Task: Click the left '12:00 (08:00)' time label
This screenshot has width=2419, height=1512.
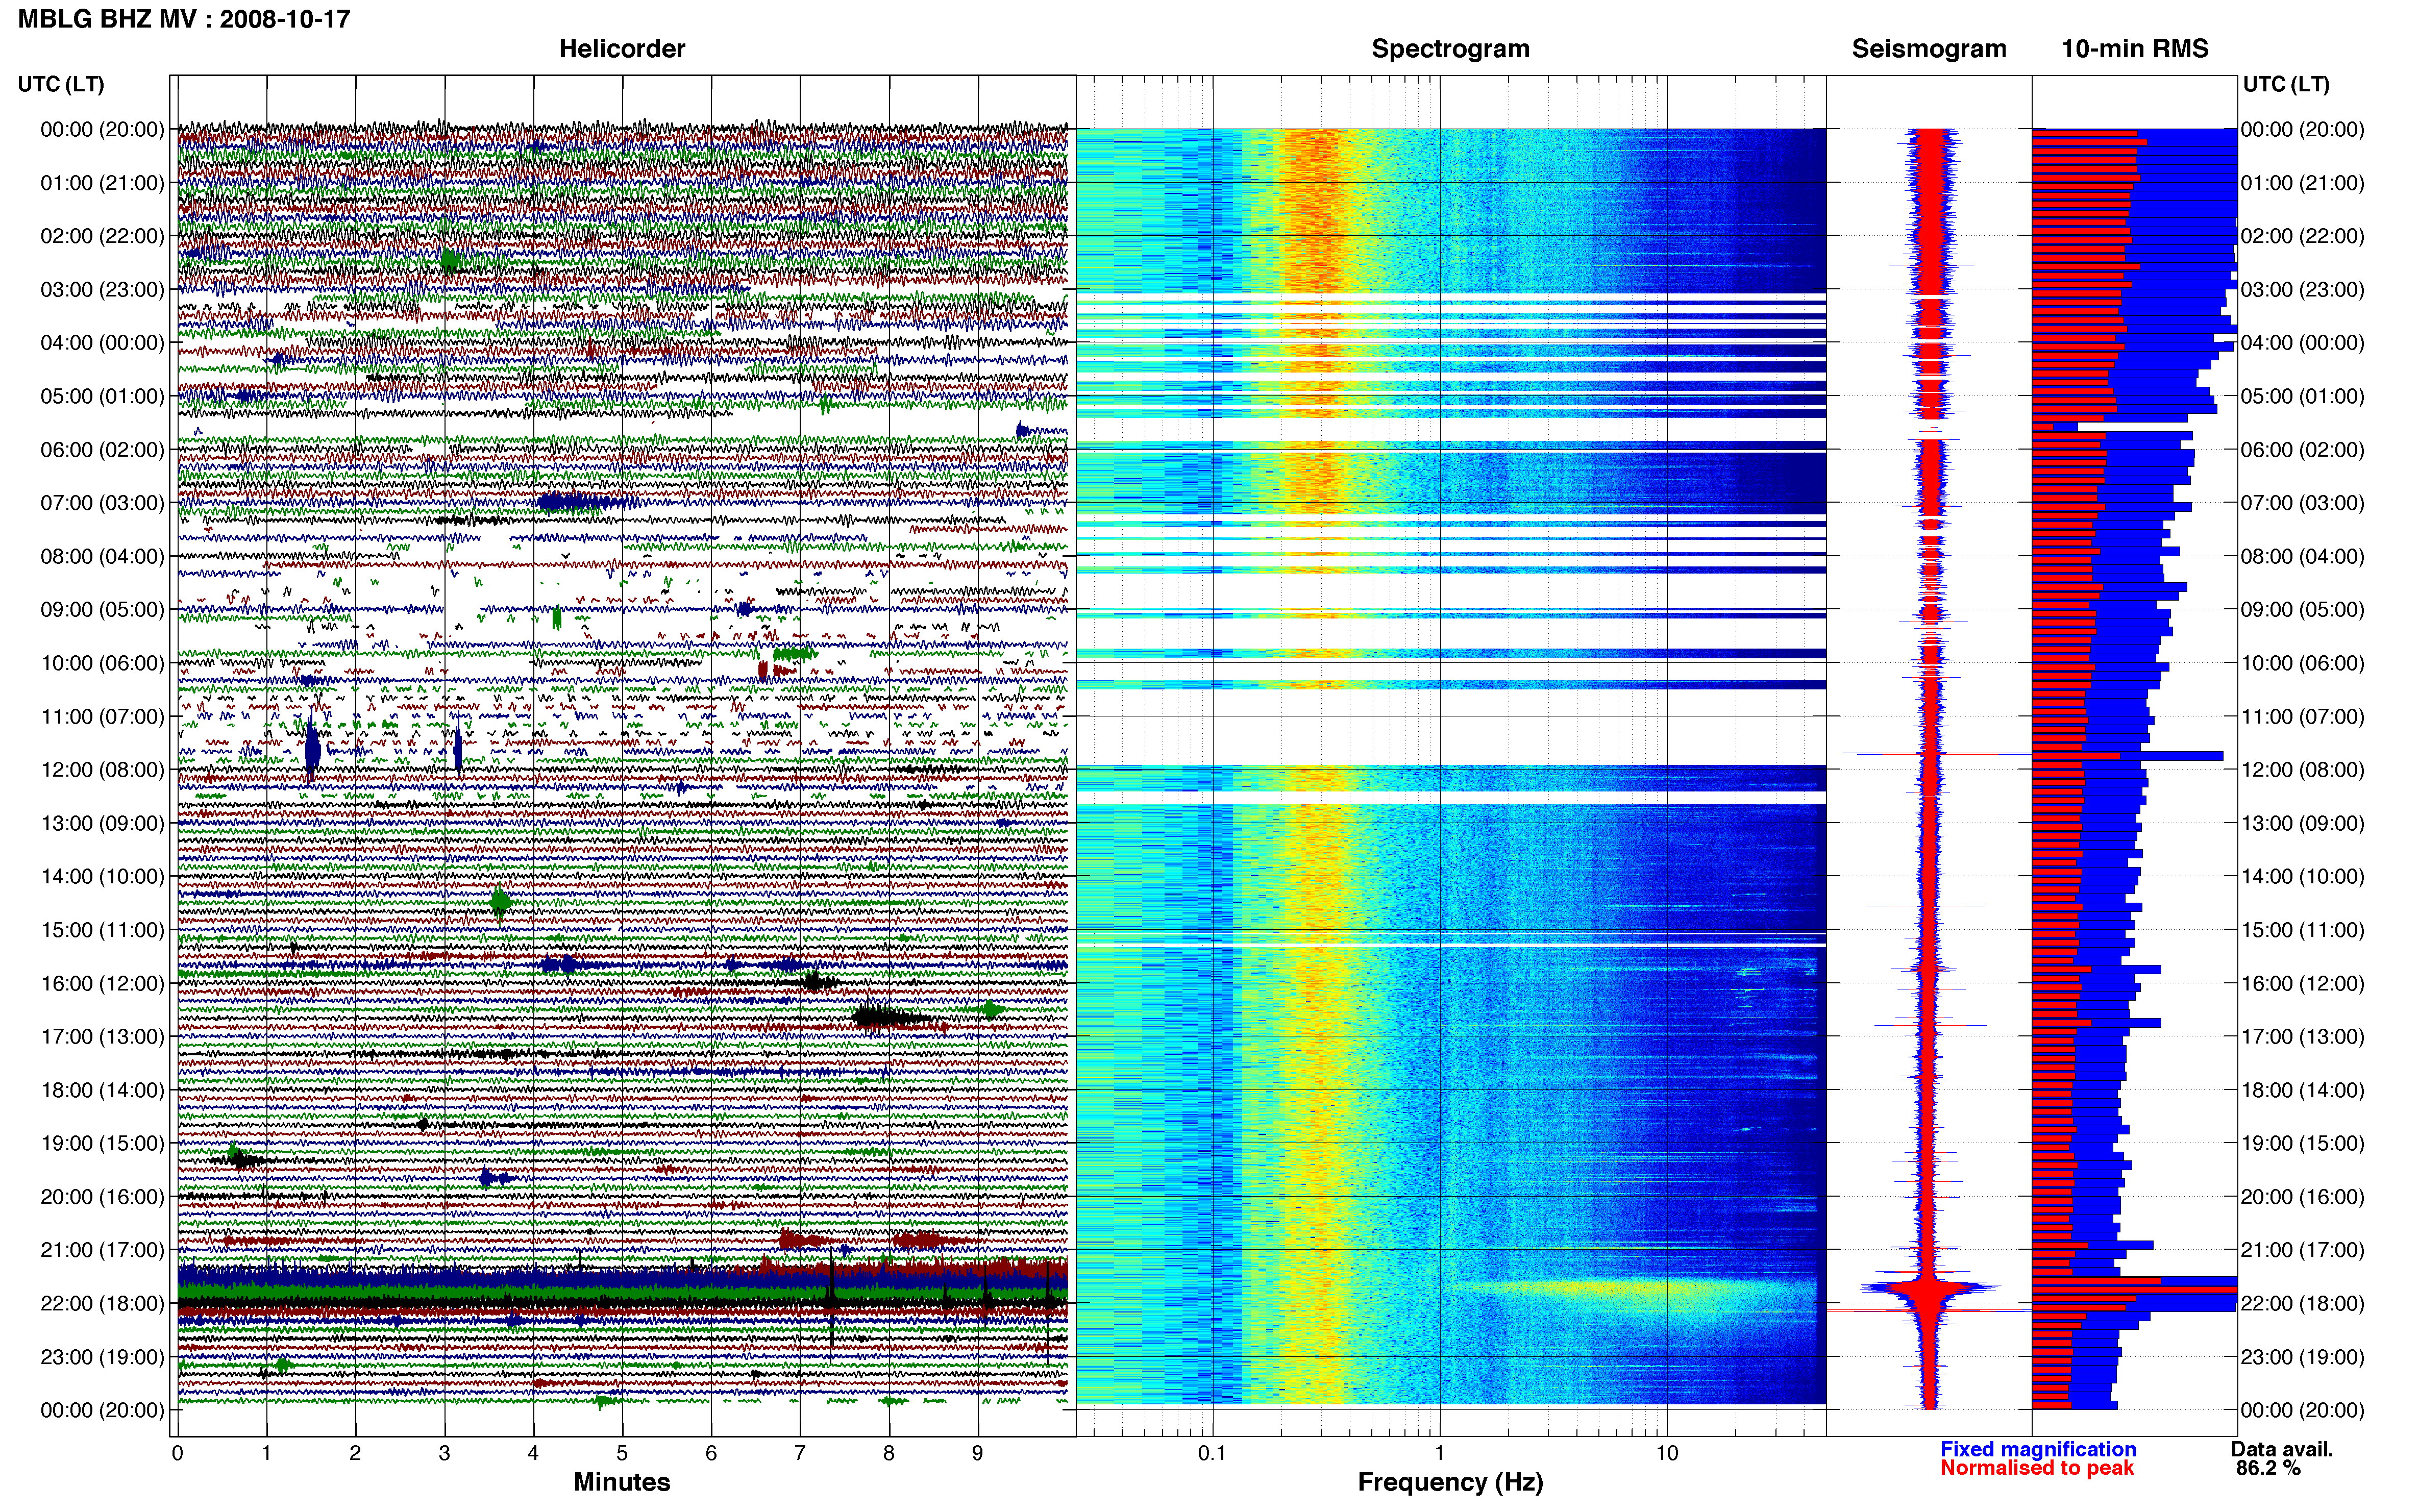Action: pyautogui.click(x=102, y=769)
